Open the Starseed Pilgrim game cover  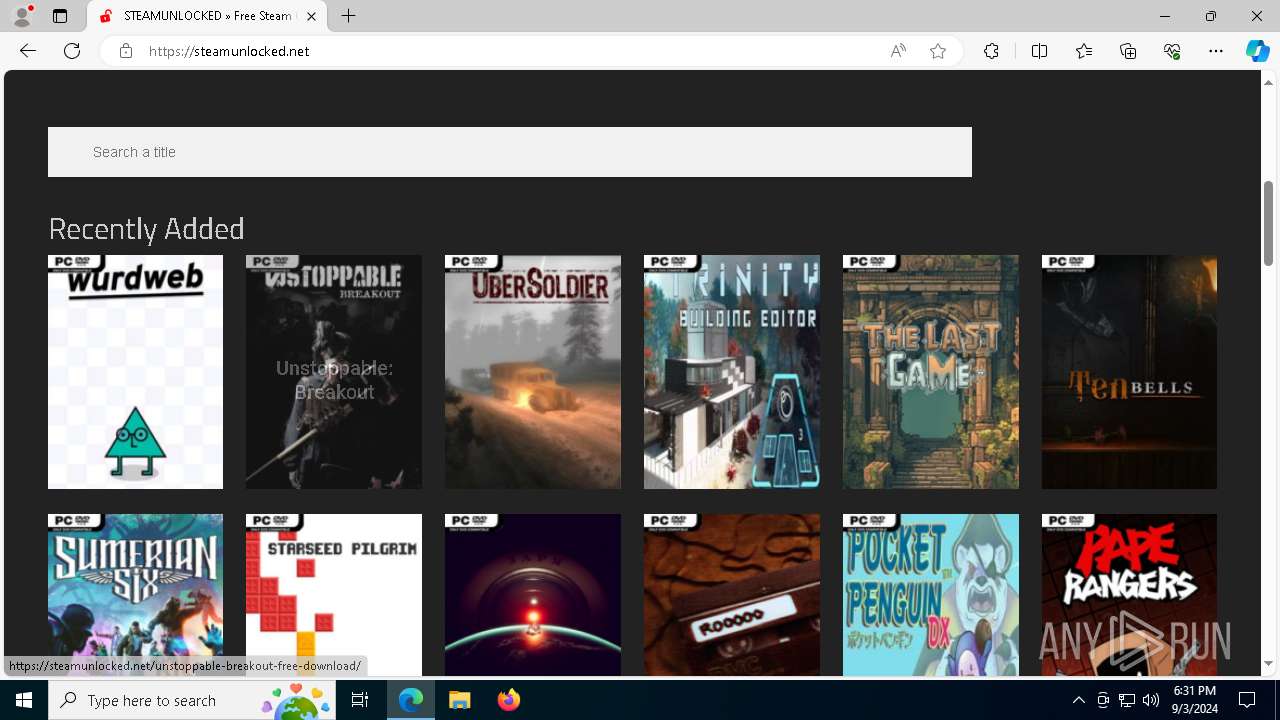point(334,595)
